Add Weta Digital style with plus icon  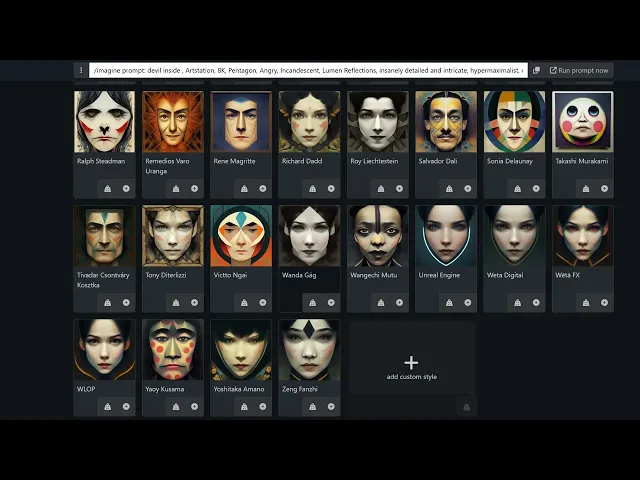point(536,302)
